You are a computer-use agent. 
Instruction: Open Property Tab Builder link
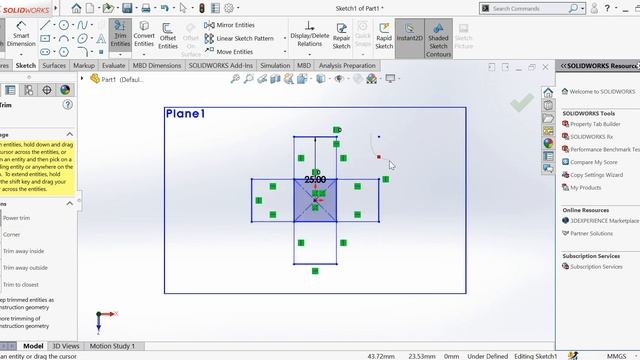click(595, 124)
